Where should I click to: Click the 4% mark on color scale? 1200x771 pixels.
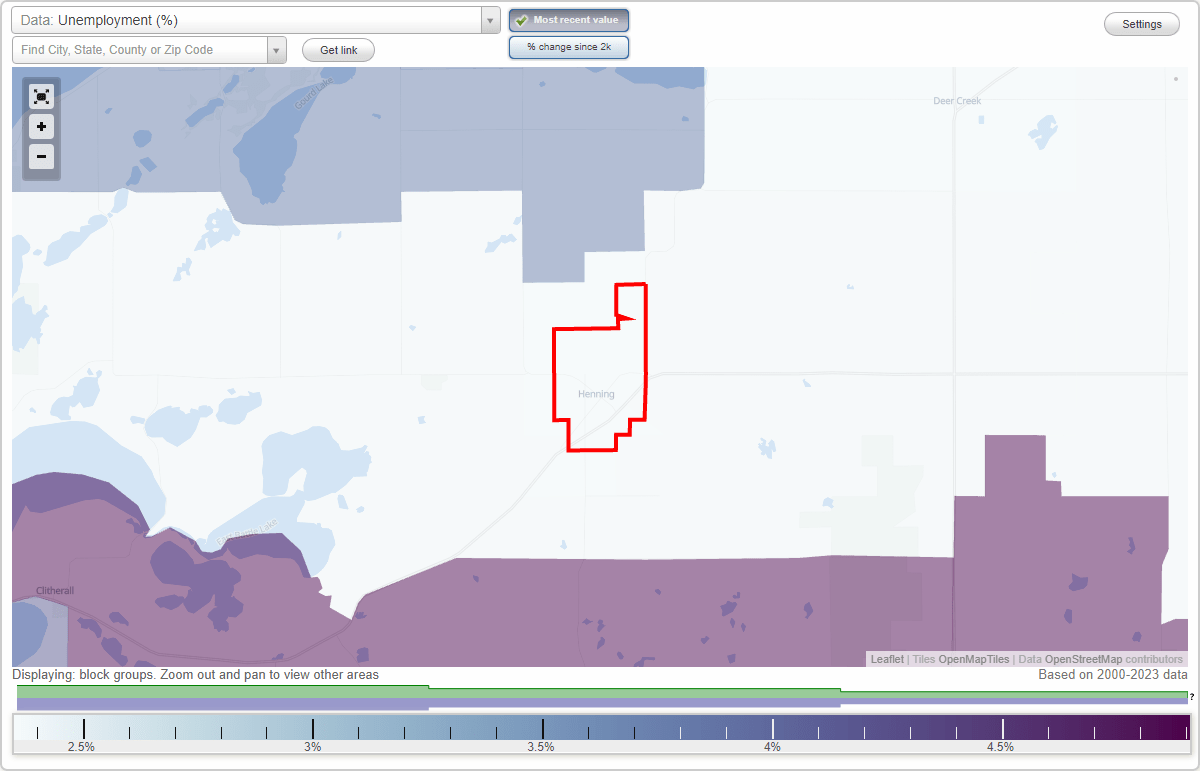[772, 746]
